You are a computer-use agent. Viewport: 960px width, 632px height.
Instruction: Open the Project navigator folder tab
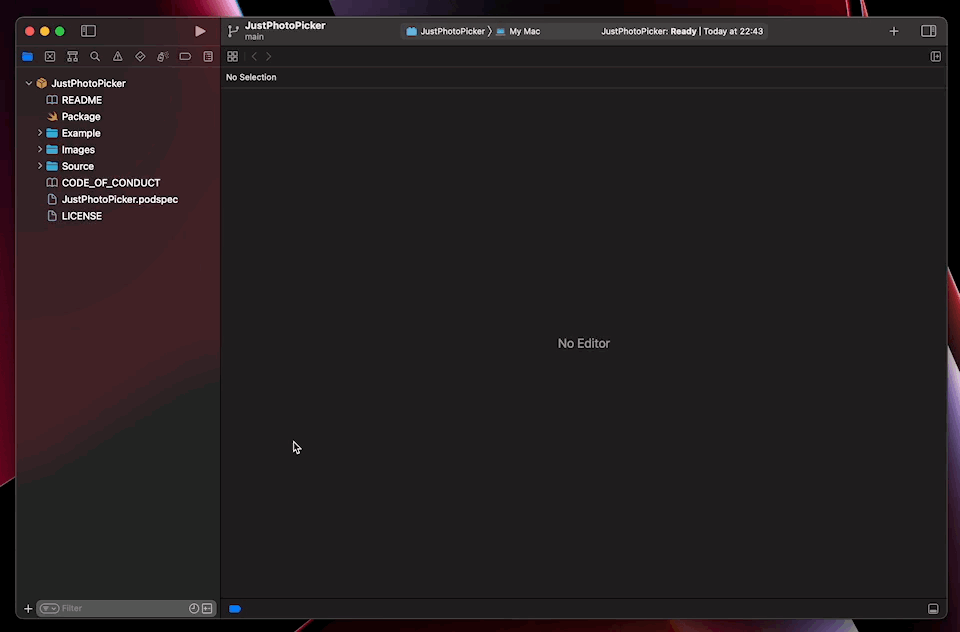[x=28, y=56]
